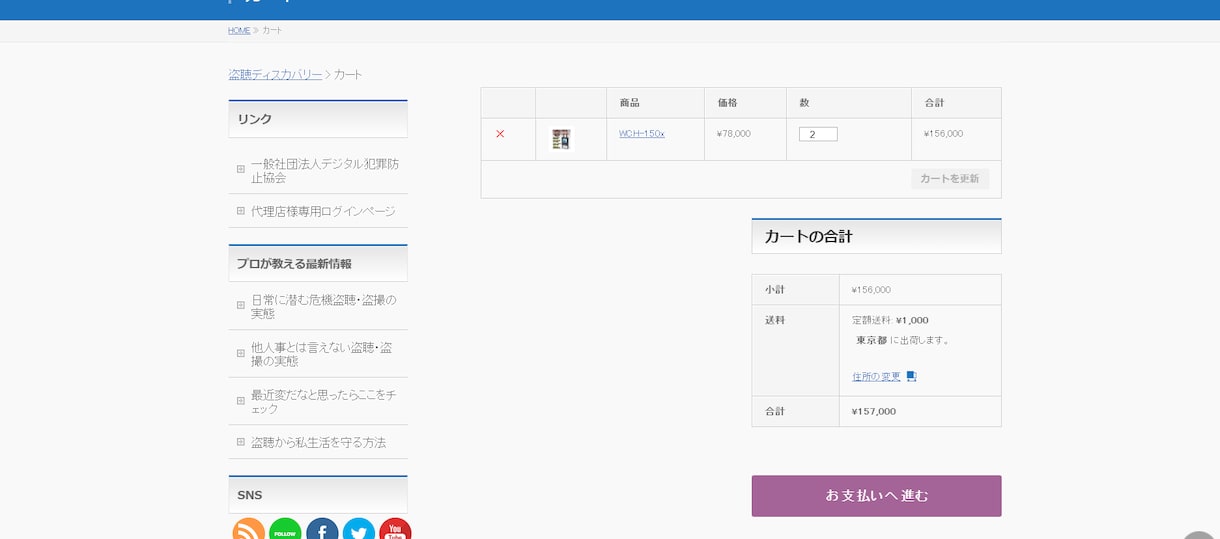The width and height of the screenshot is (1220, 539).
Task: Click the truck icon beside 住所の変更
Action: tap(911, 377)
